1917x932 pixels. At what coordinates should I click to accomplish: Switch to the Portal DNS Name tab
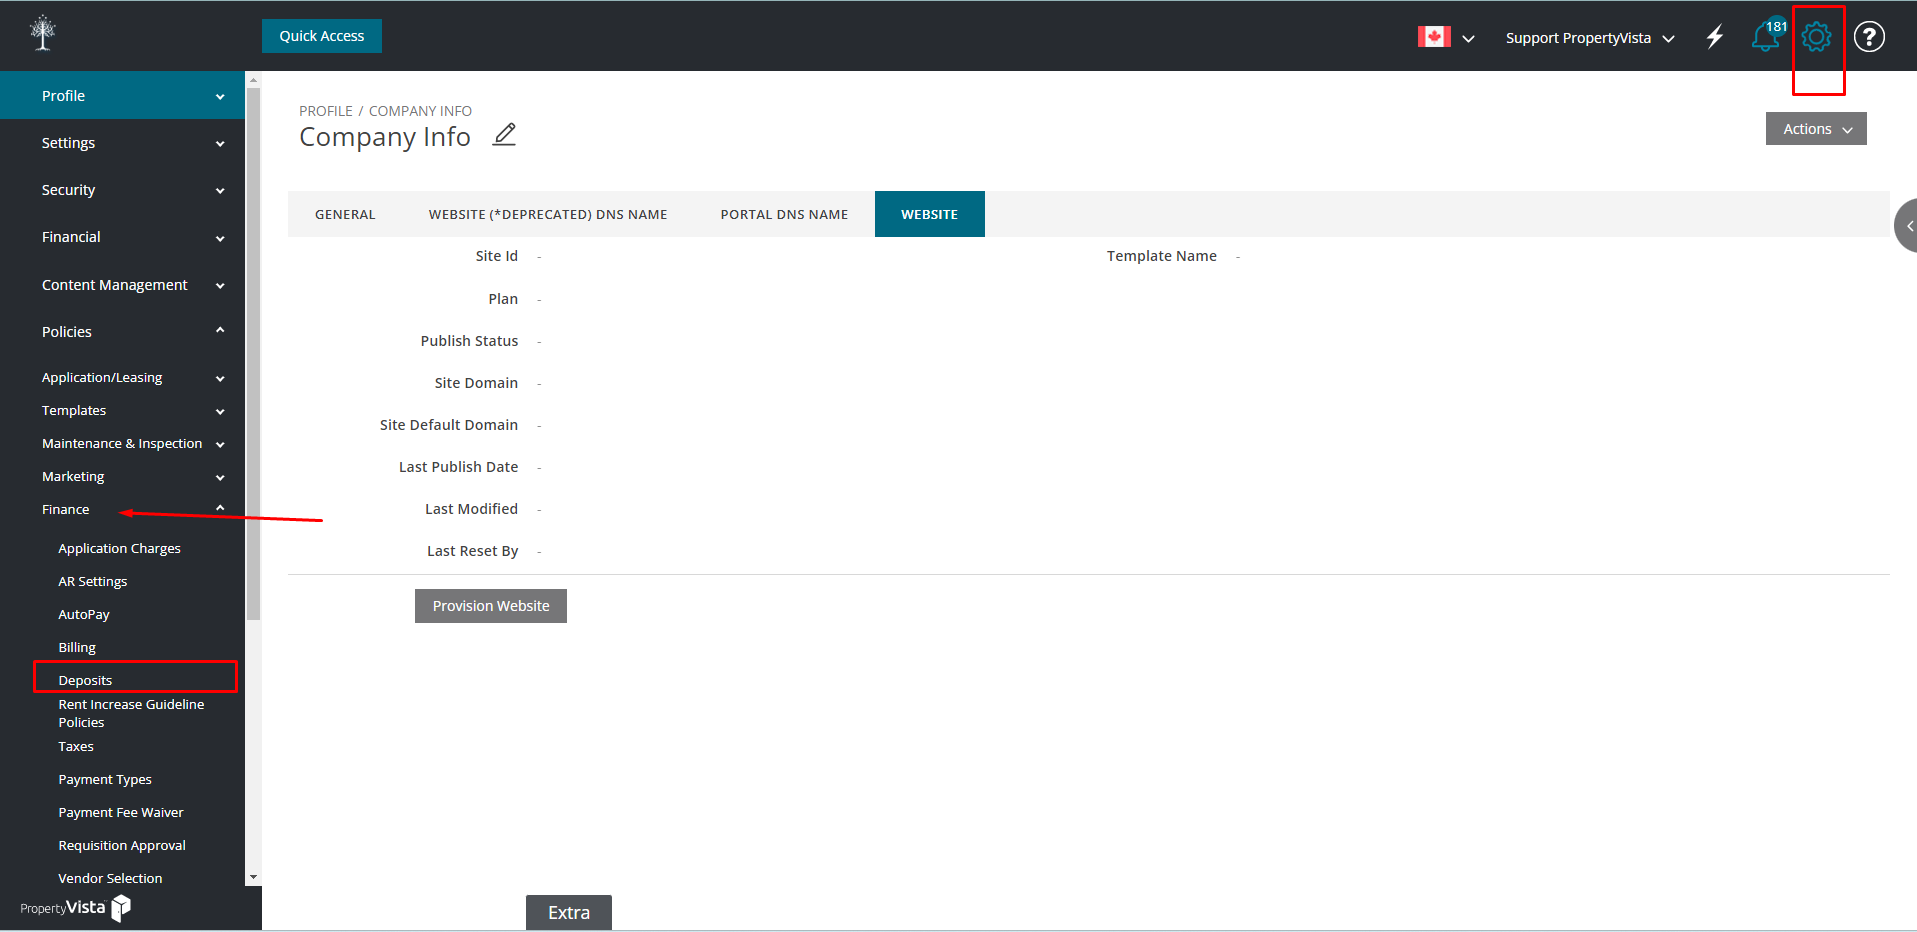pyautogui.click(x=784, y=214)
